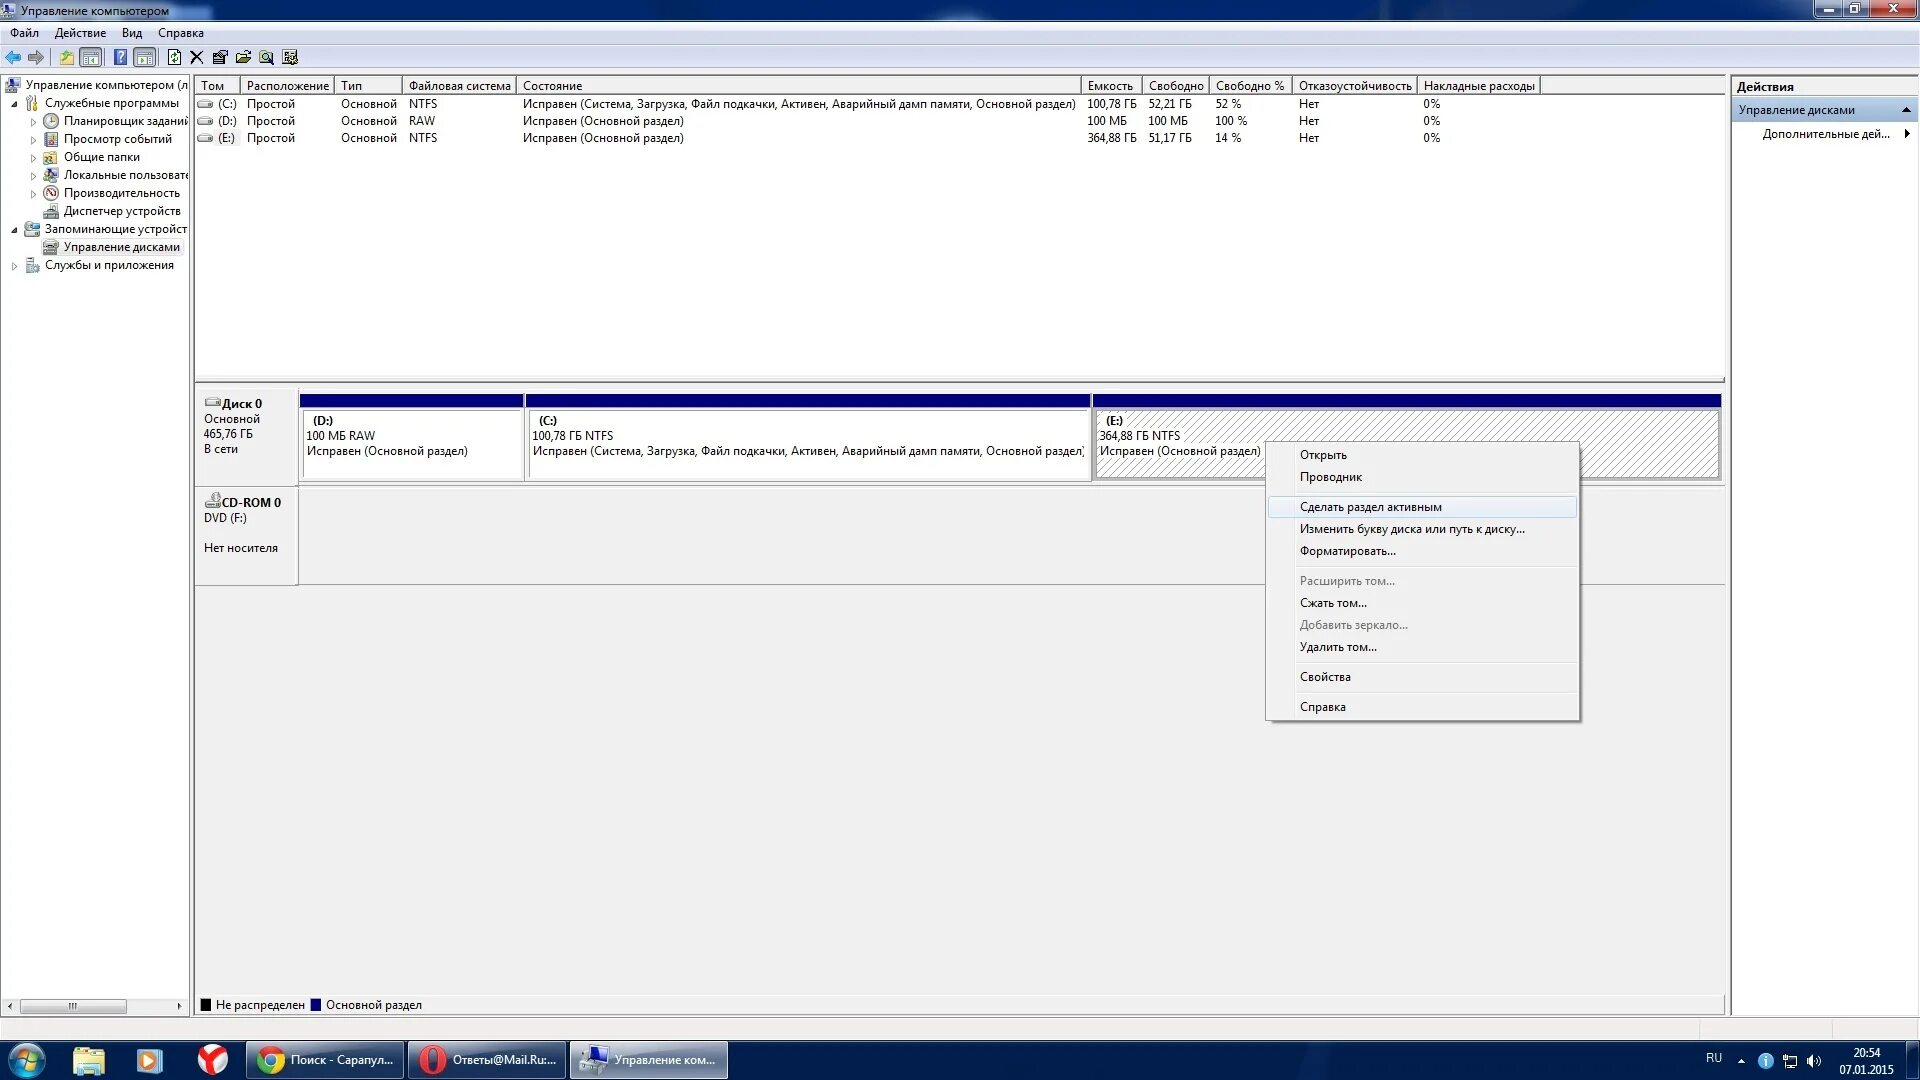Expand Службы и приложения node

[x=14, y=266]
